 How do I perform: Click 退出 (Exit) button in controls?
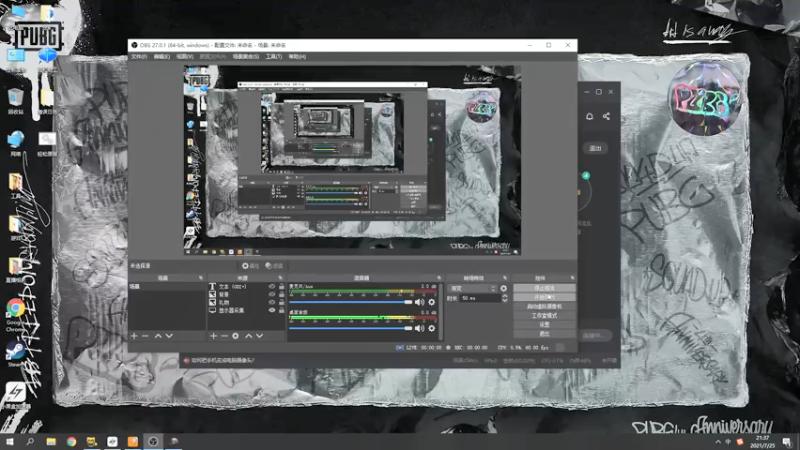click(x=544, y=334)
